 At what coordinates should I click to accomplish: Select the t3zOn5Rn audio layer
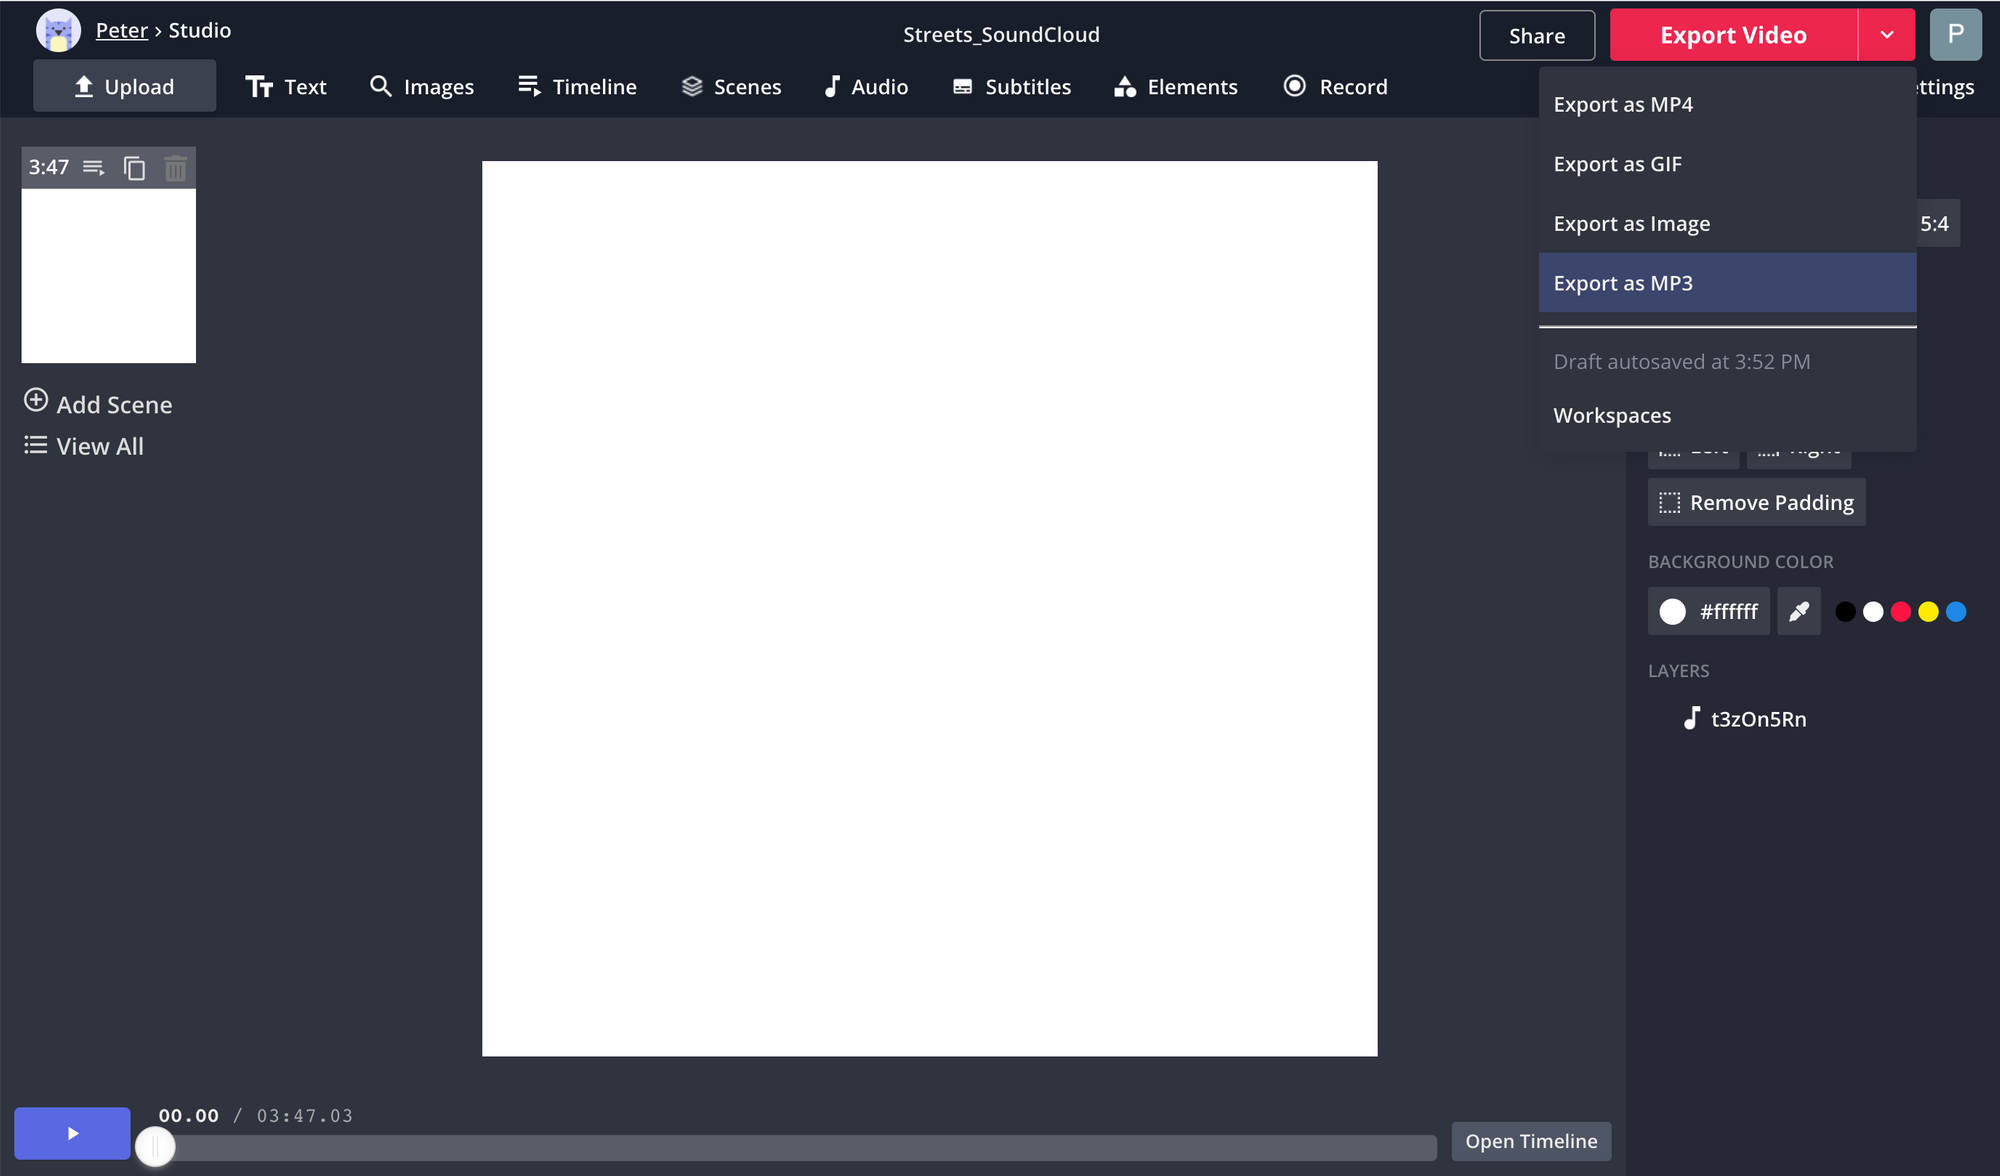click(1757, 719)
